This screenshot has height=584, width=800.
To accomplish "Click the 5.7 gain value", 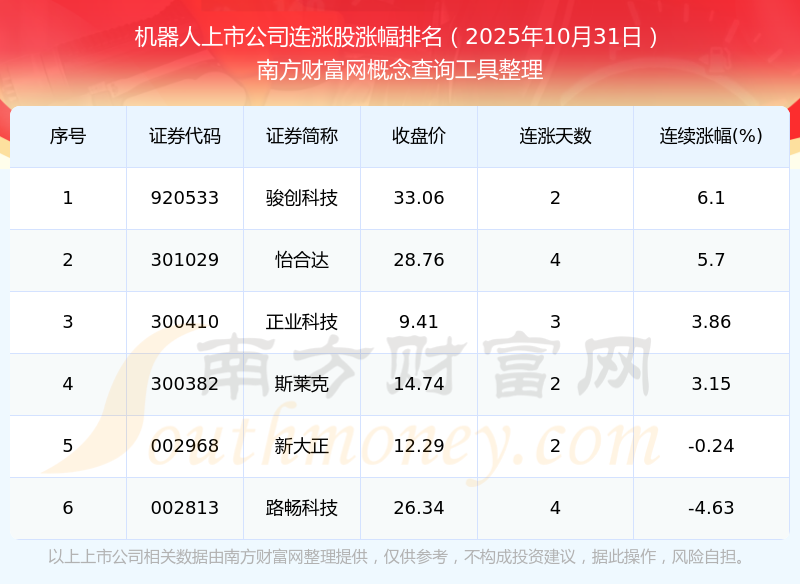I will pos(711,260).
